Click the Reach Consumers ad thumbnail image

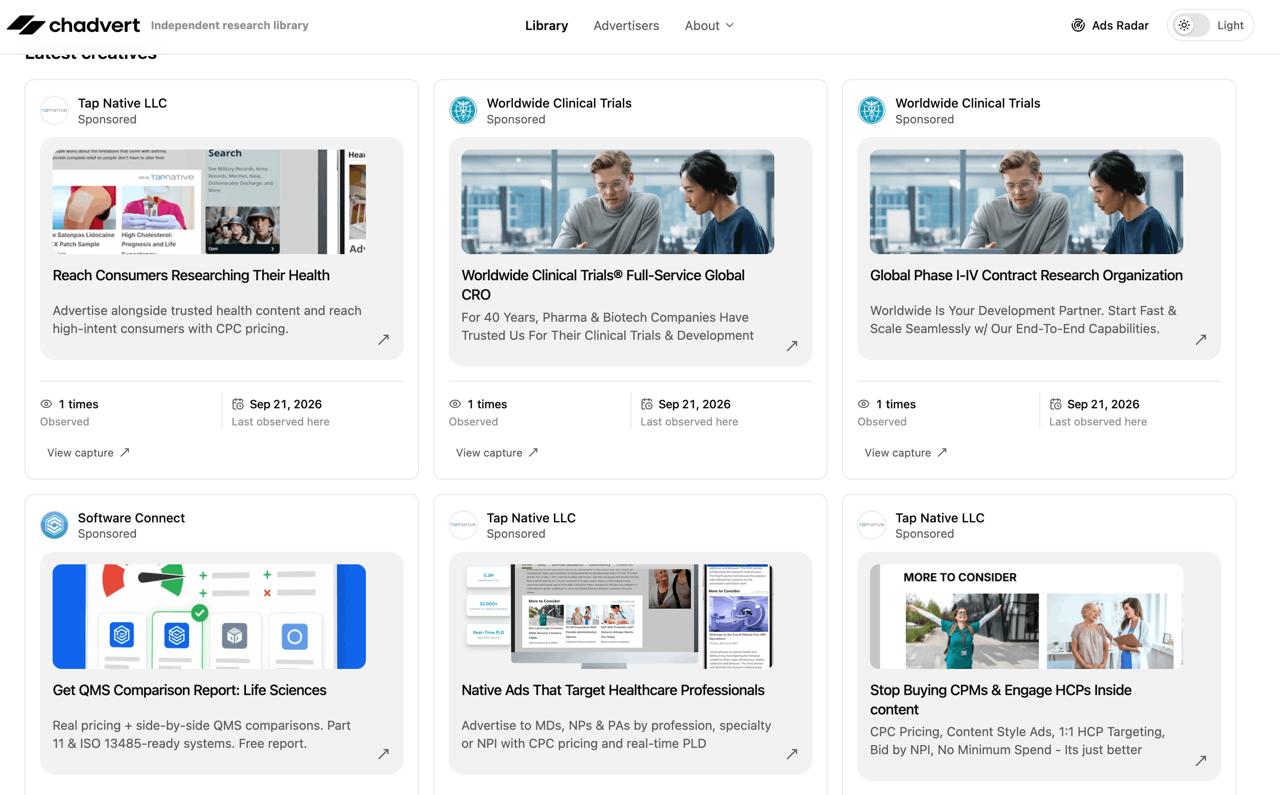(x=209, y=202)
